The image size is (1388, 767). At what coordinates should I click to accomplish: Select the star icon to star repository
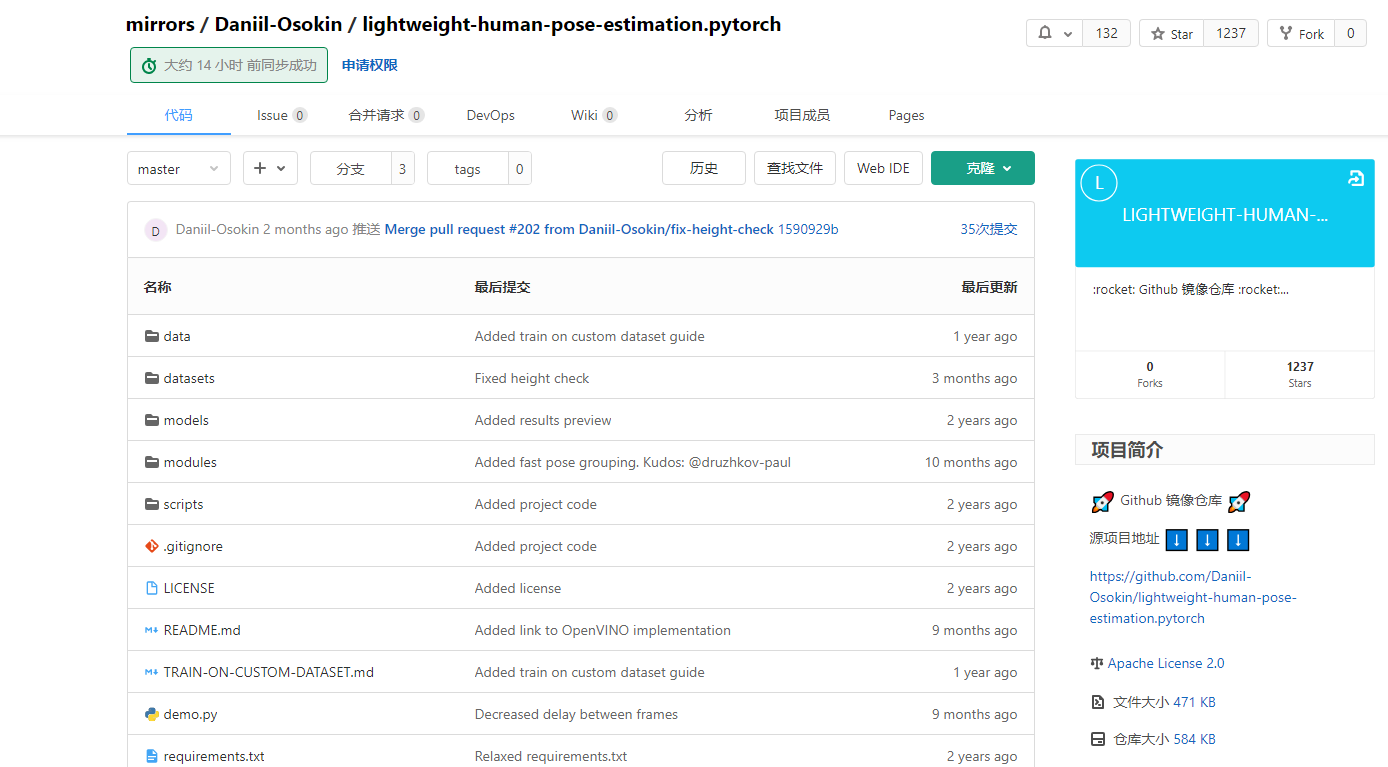(x=1159, y=33)
